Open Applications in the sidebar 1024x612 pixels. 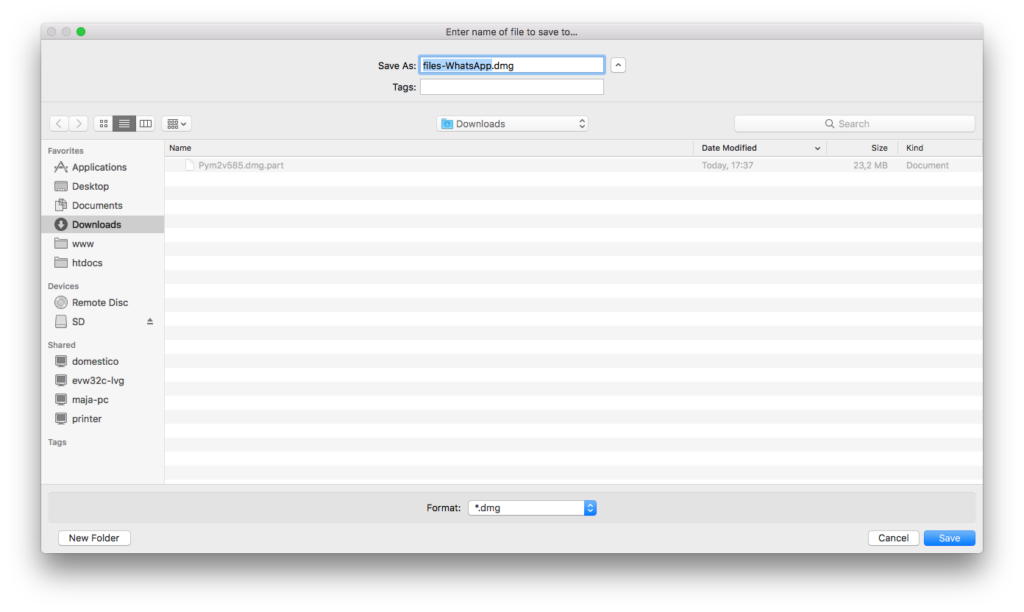(99, 167)
